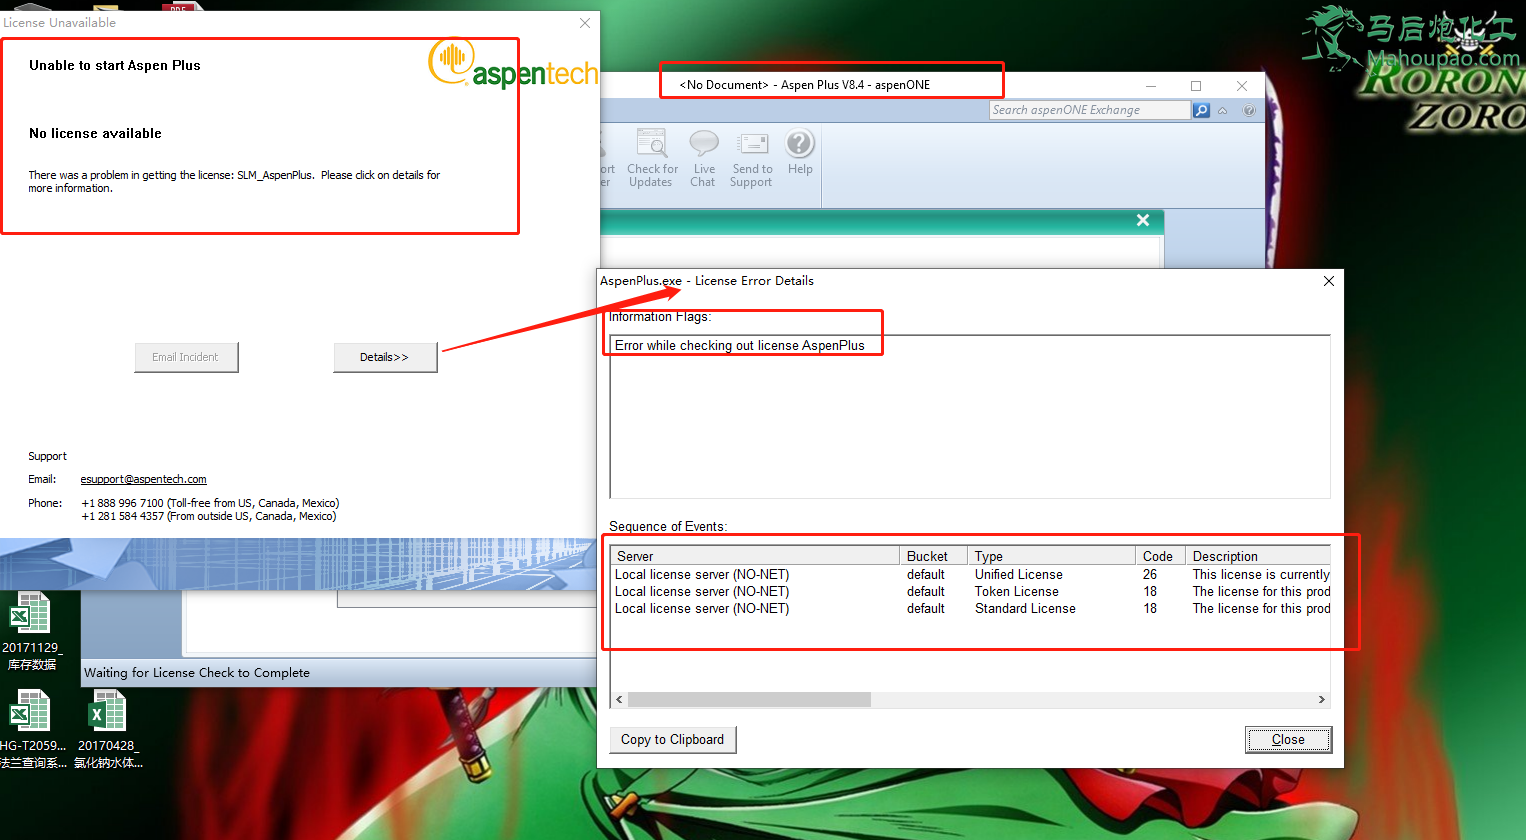Click the aspentech logo in License Unavailable
Image resolution: width=1526 pixels, height=840 pixels.
513,63
